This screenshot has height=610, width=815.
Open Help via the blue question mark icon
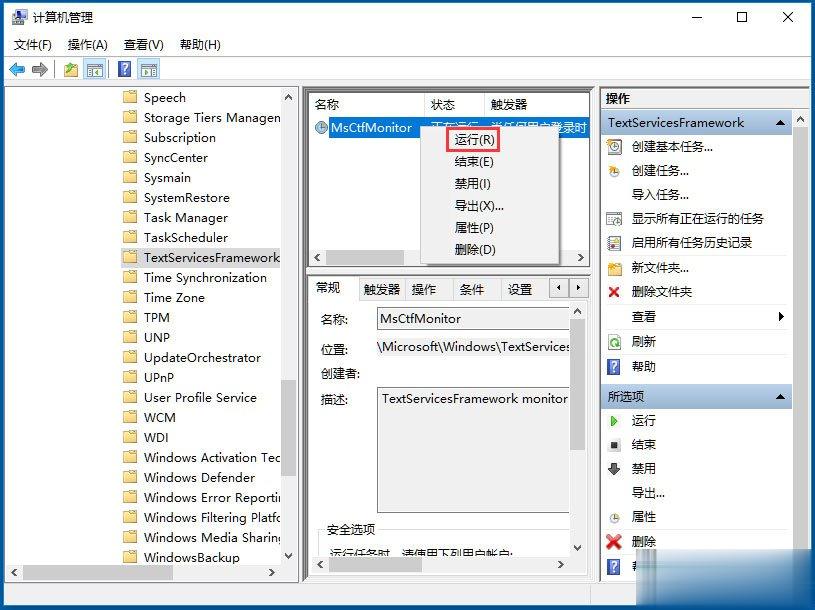click(122, 69)
